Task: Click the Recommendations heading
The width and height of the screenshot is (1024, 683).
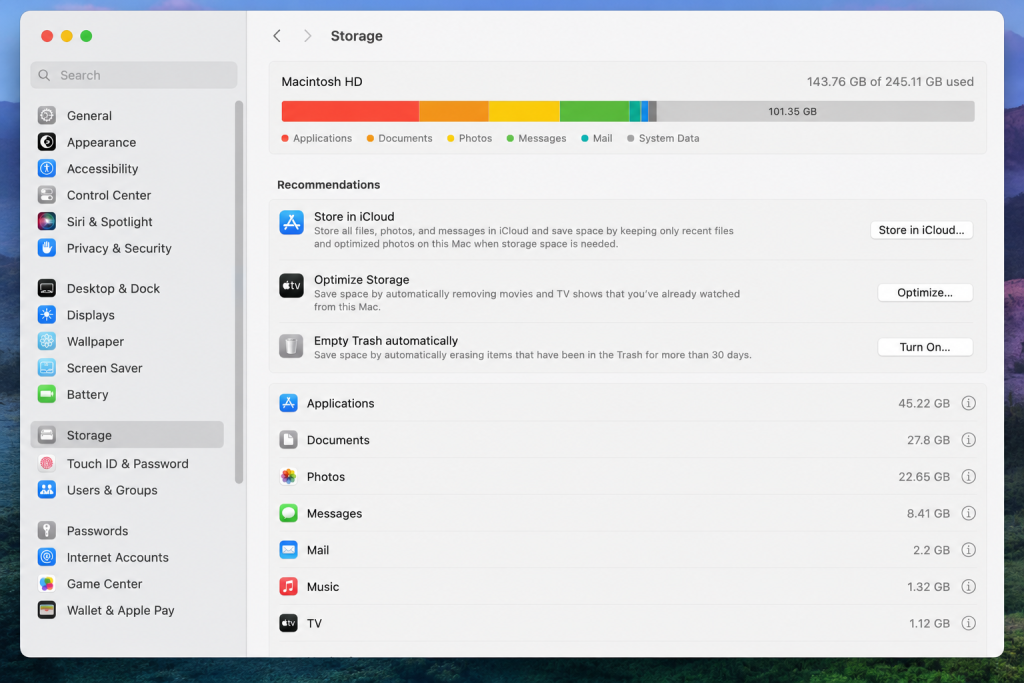Action: pyautogui.click(x=328, y=185)
